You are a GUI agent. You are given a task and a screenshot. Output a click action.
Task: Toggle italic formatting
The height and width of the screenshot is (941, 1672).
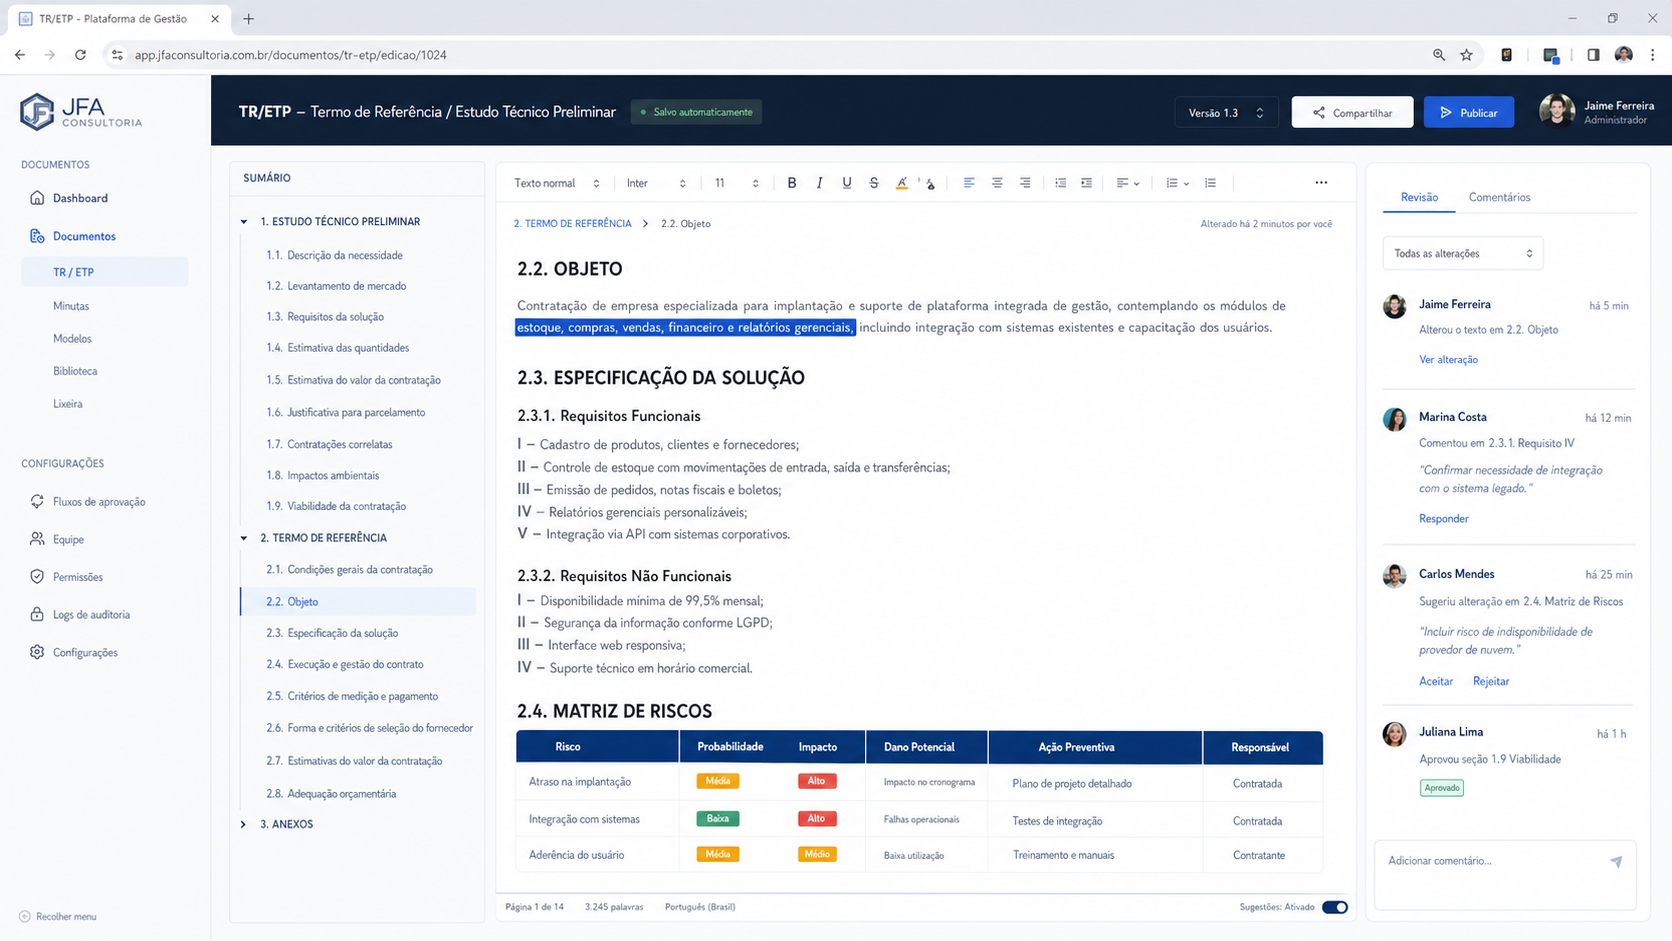[x=819, y=183]
